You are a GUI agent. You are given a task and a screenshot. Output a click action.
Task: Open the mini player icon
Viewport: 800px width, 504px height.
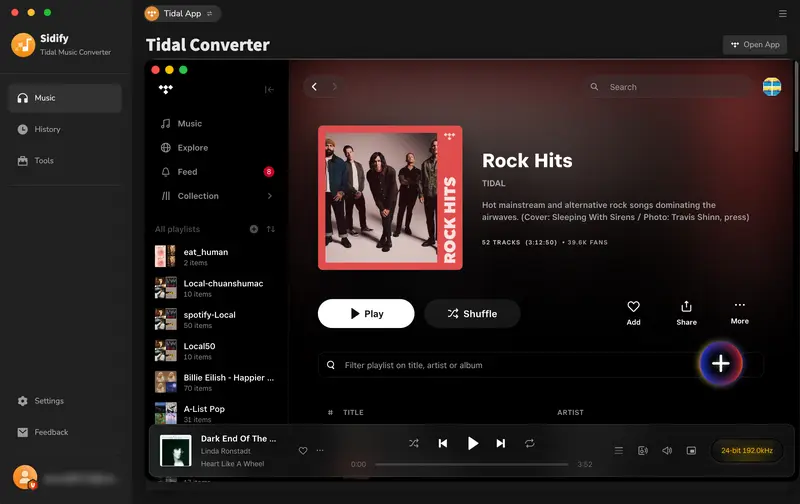pyautogui.click(x=691, y=451)
